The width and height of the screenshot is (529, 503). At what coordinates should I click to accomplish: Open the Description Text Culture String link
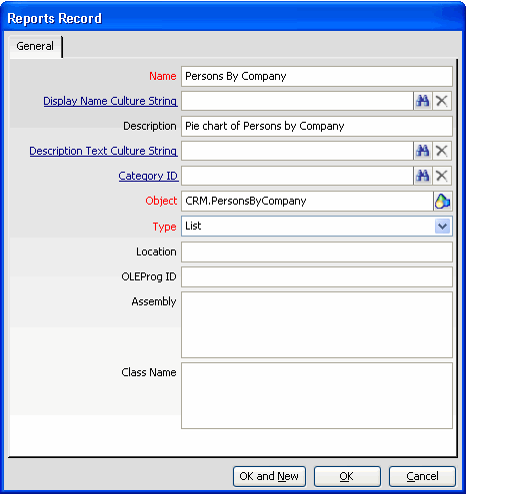coord(103,151)
